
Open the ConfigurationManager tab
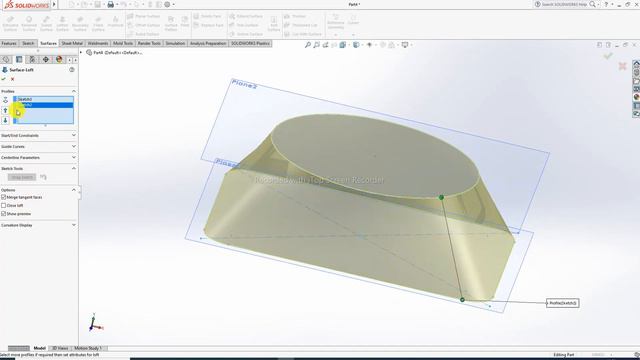click(x=32, y=60)
